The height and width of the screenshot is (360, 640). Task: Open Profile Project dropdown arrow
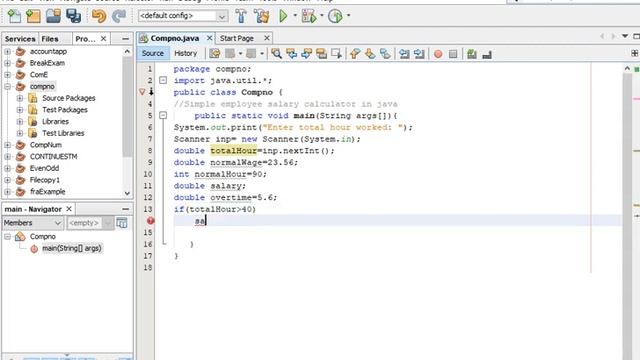tap(348, 16)
